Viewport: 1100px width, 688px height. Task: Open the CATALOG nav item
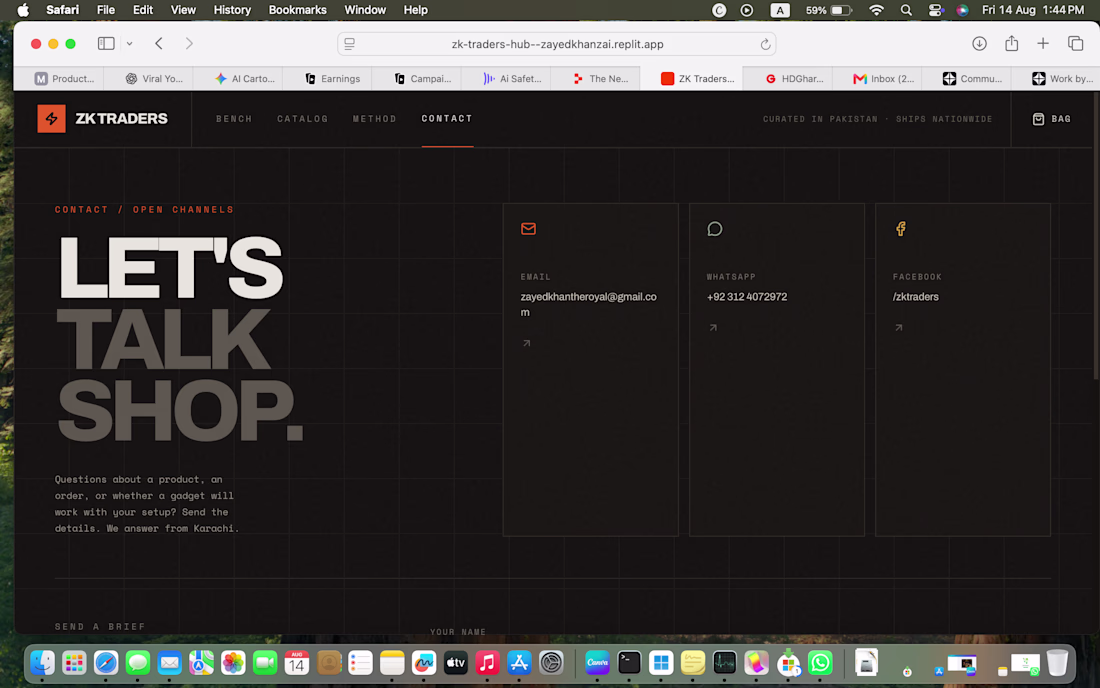(302, 119)
